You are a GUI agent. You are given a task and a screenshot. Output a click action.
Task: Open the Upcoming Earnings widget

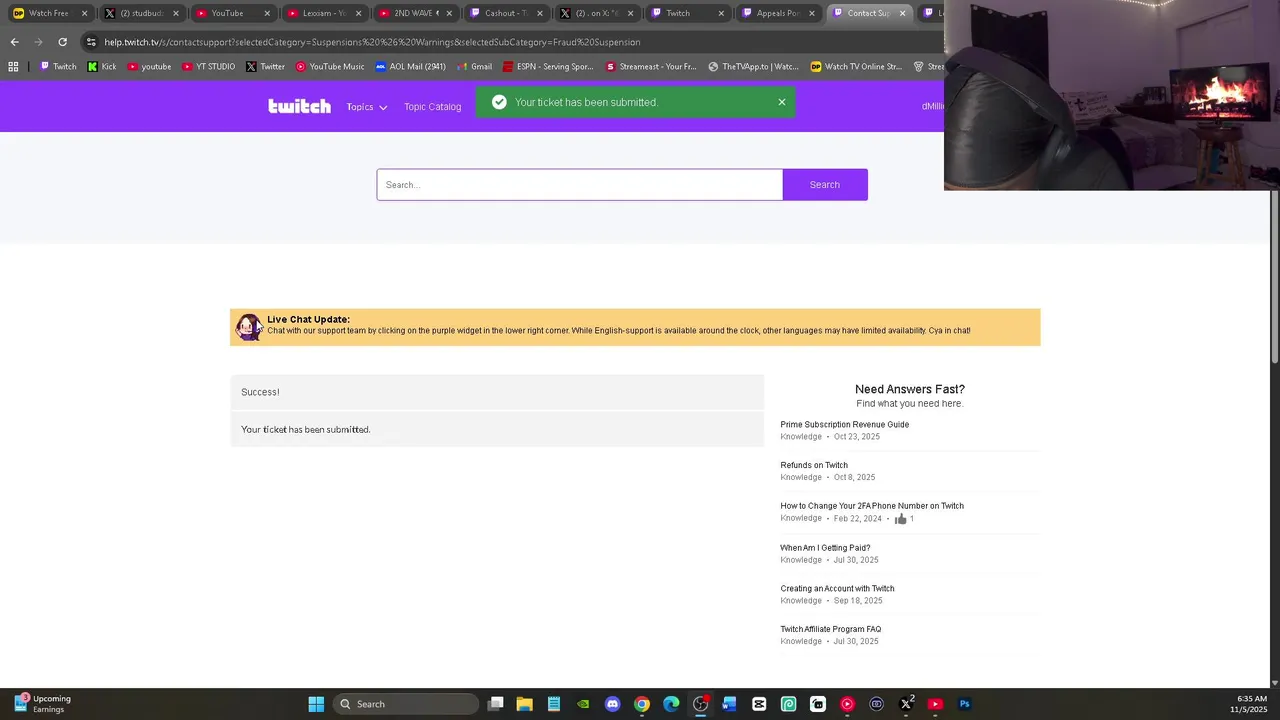click(42, 704)
